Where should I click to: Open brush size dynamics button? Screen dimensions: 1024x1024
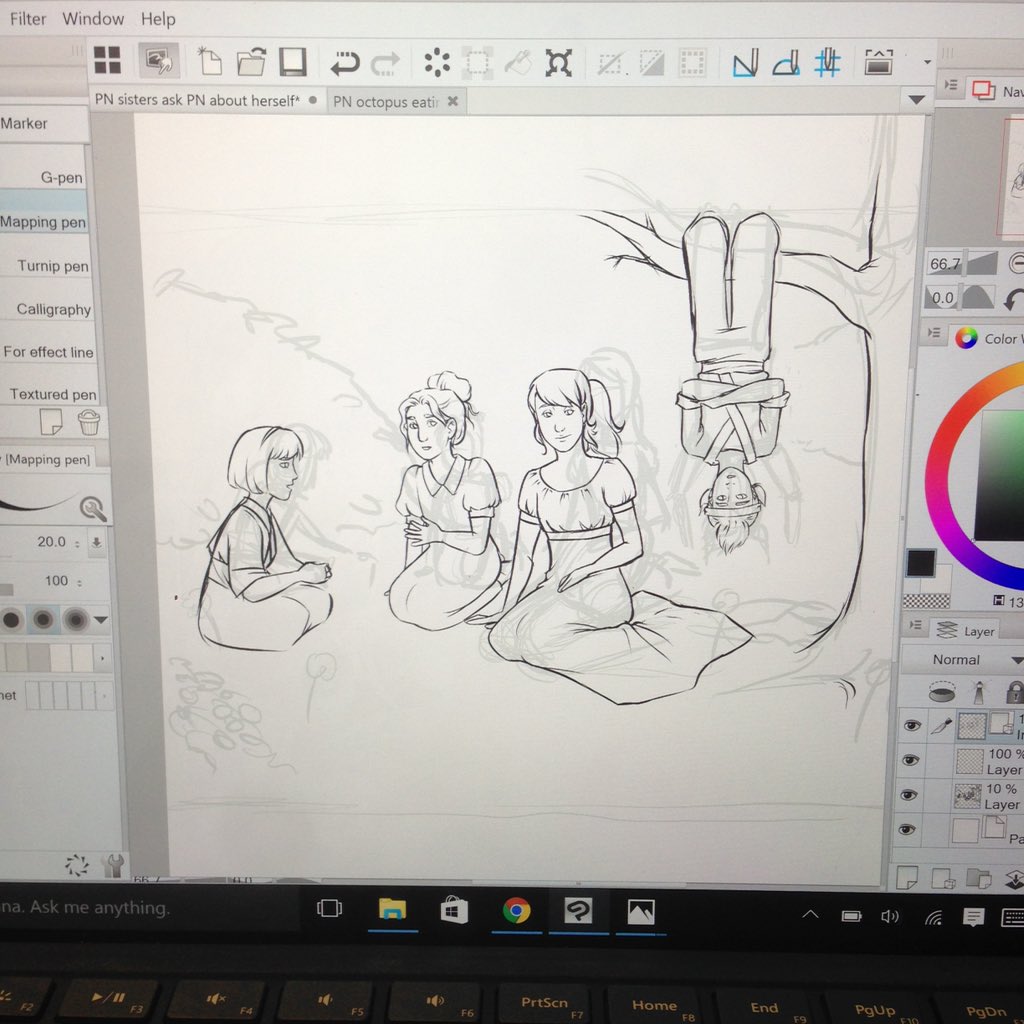point(96,543)
